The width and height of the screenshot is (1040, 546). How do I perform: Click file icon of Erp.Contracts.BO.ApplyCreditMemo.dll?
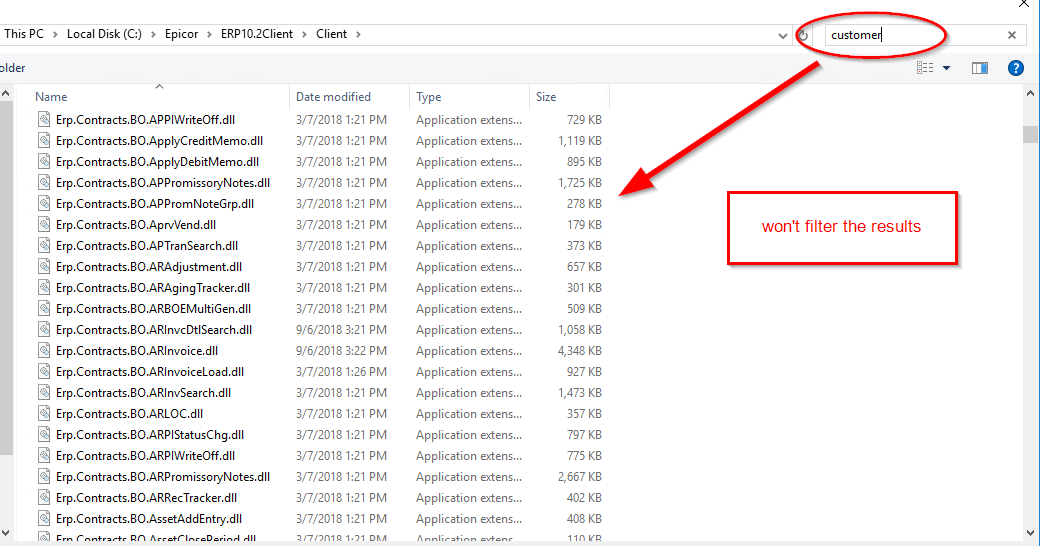point(44,141)
